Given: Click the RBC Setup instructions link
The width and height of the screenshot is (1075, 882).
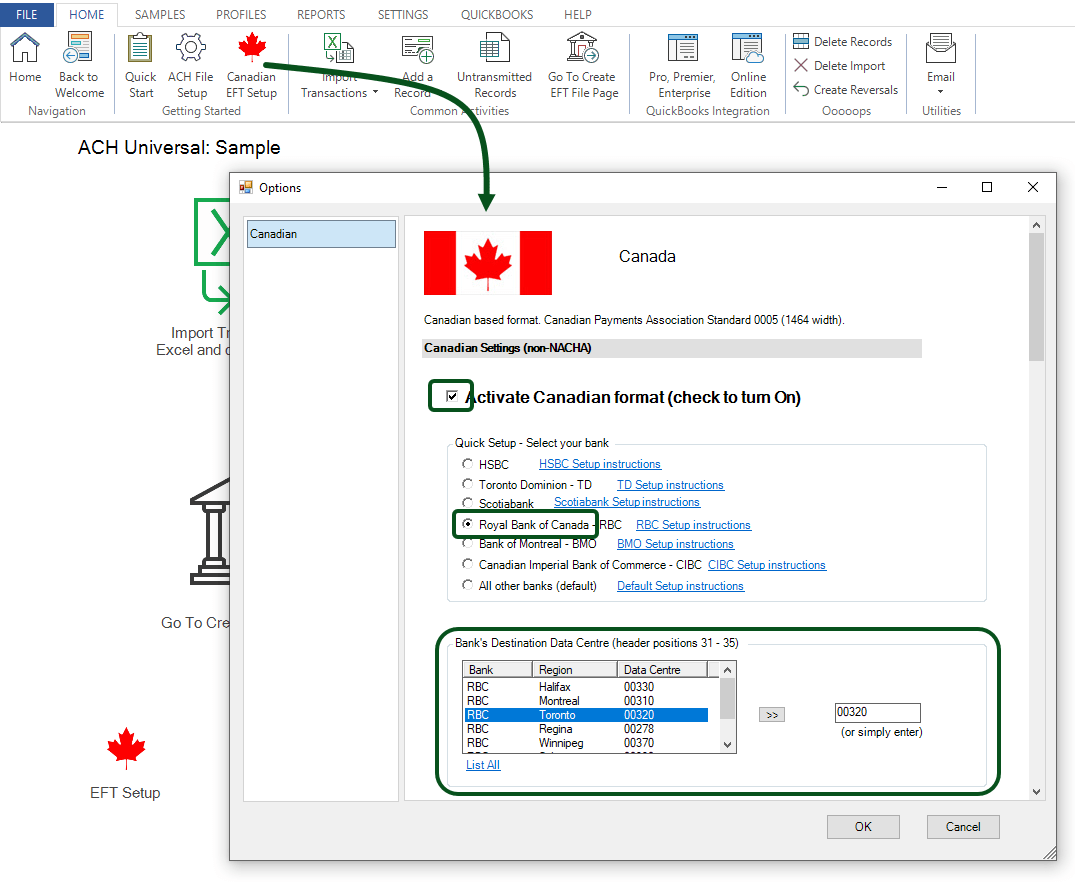Looking at the screenshot, I should coord(693,524).
